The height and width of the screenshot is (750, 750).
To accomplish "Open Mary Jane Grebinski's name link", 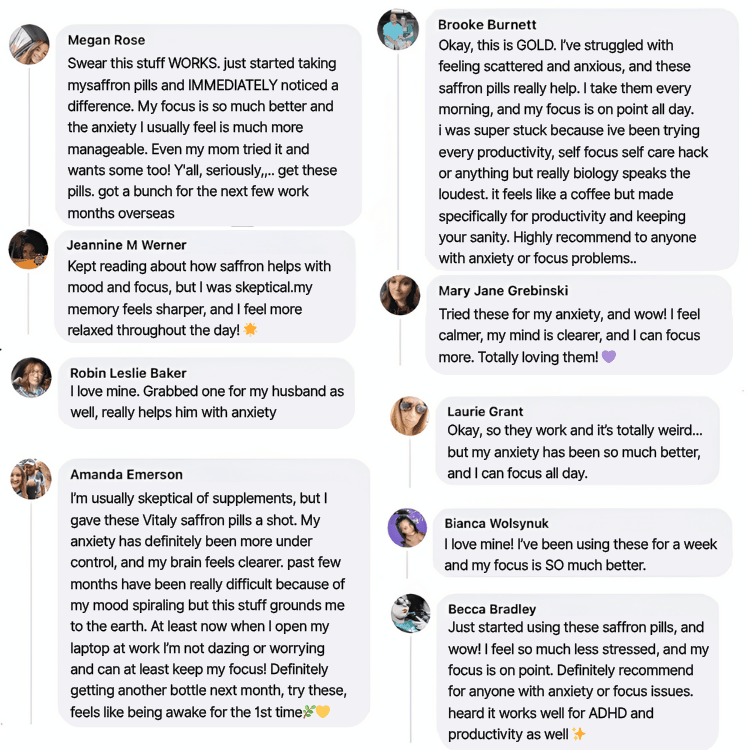I will (503, 291).
